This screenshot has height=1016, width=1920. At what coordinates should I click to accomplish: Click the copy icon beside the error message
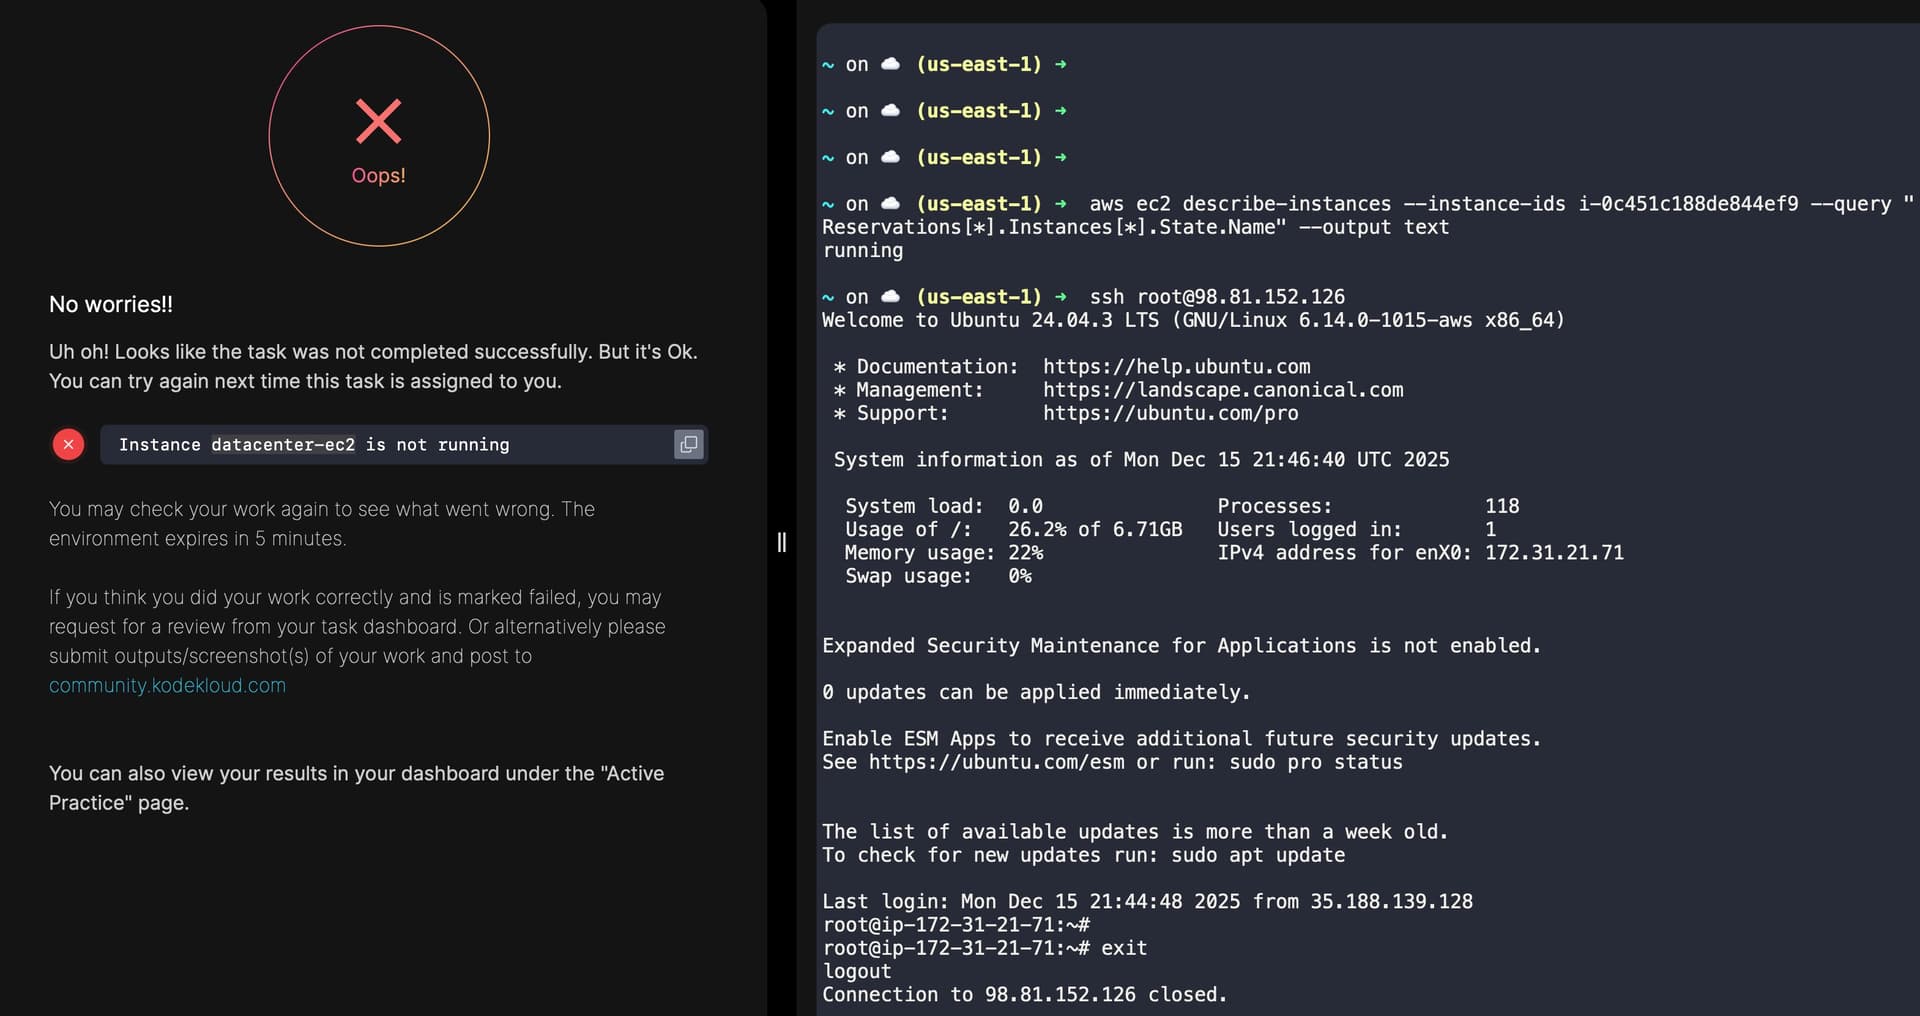pyautogui.click(x=689, y=444)
